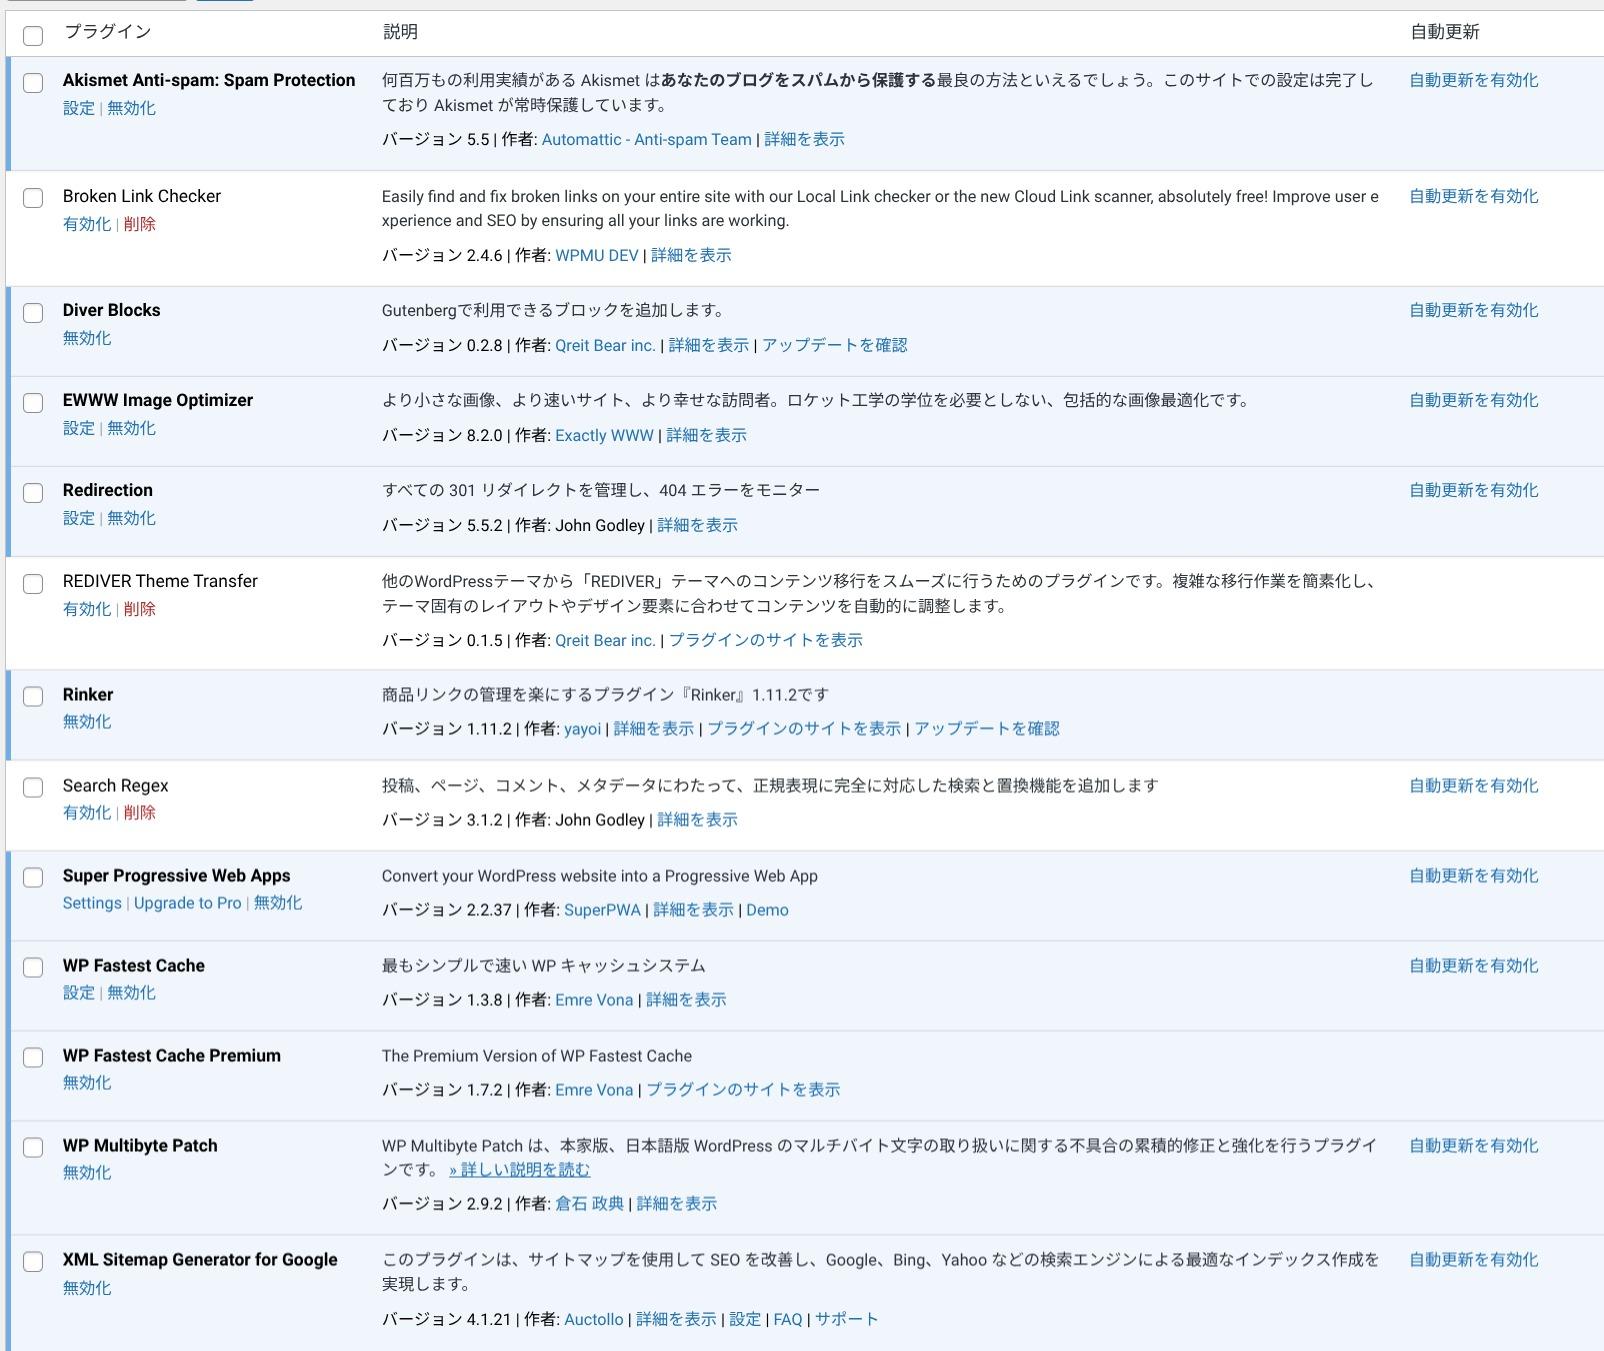Screen dimensions: 1604x1351
Task: Deactivate Super Progressive Web Apps via 無効化
Action: [278, 903]
